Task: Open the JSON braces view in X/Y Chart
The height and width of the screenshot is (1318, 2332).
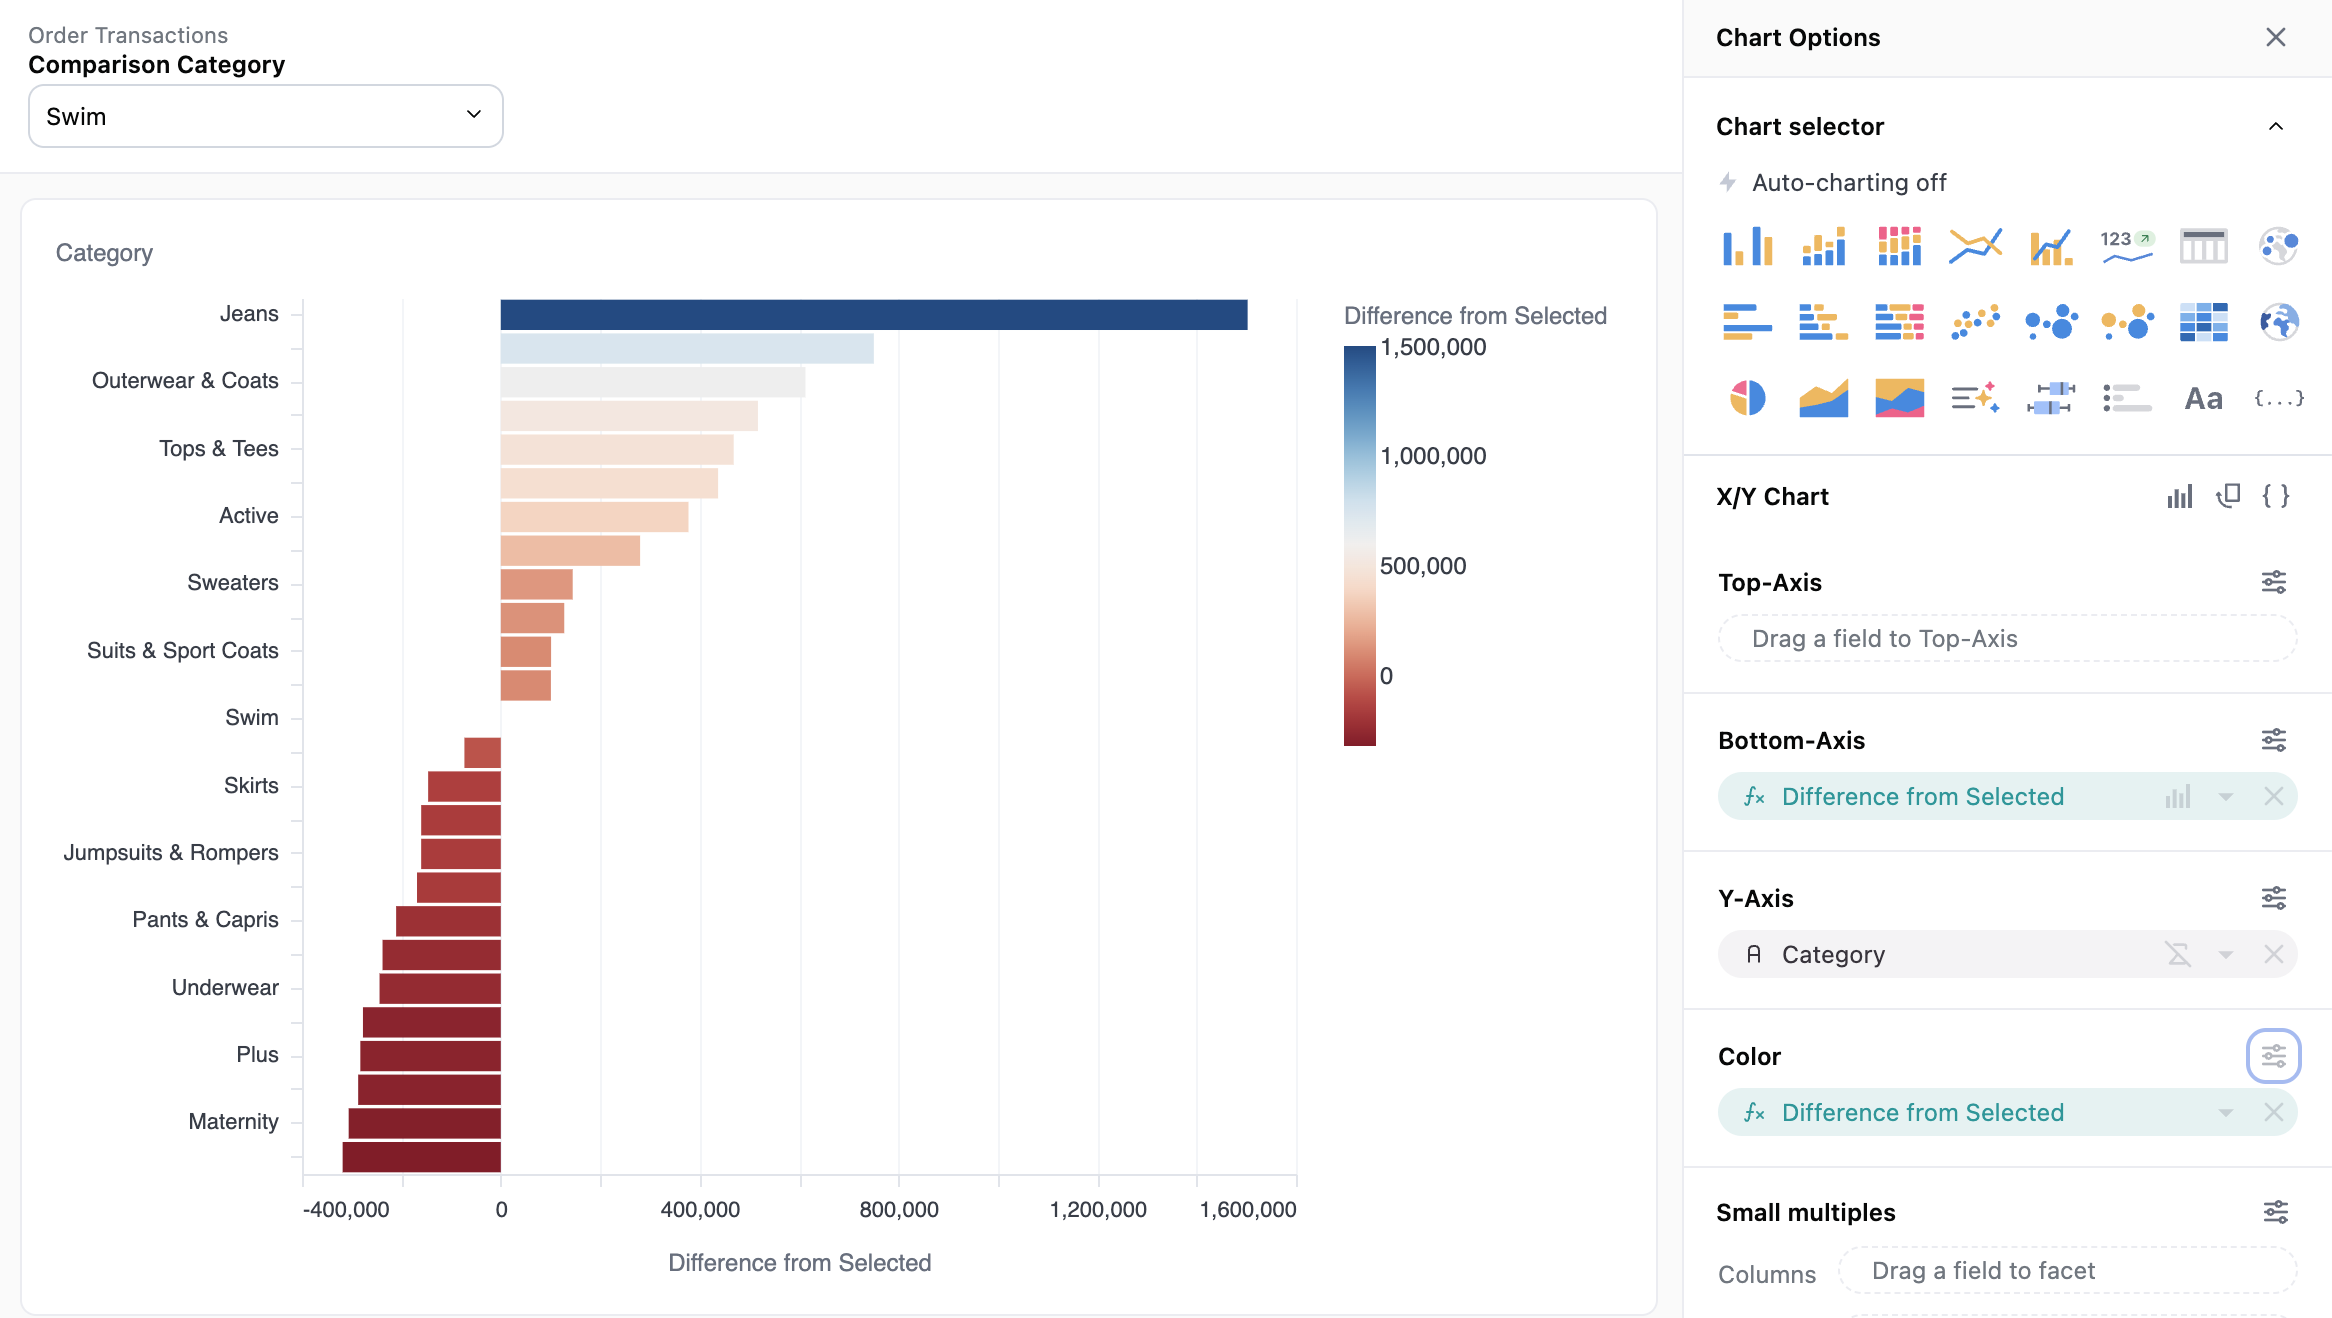Action: (x=2275, y=496)
